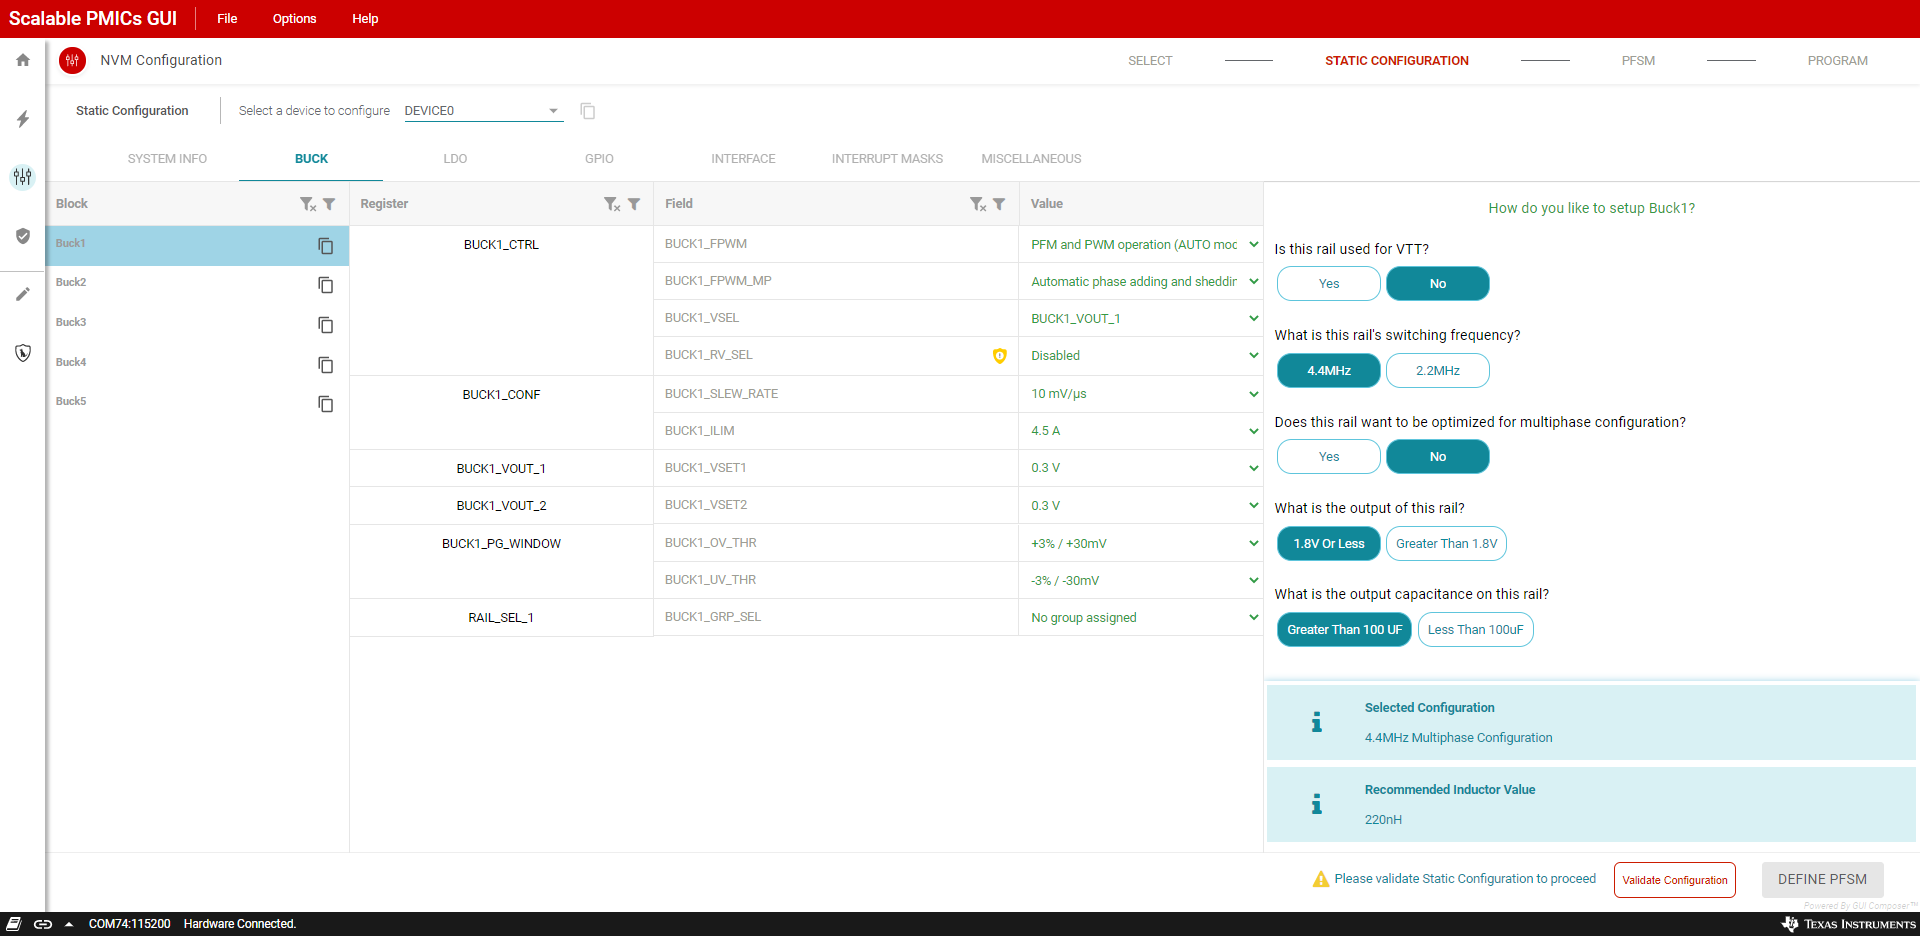This screenshot has height=936, width=1920.
Task: Open the lightning bolt sidebar icon
Action: (23, 119)
